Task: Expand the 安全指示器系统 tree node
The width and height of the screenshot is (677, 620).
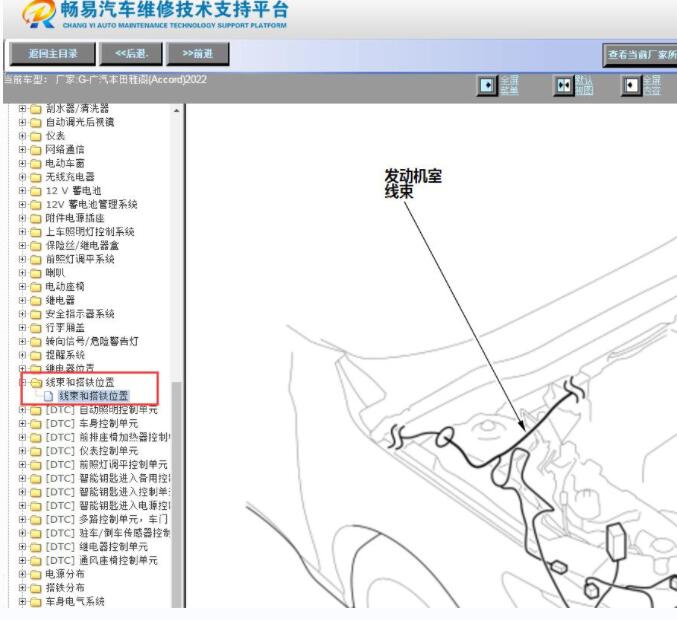Action: point(22,314)
